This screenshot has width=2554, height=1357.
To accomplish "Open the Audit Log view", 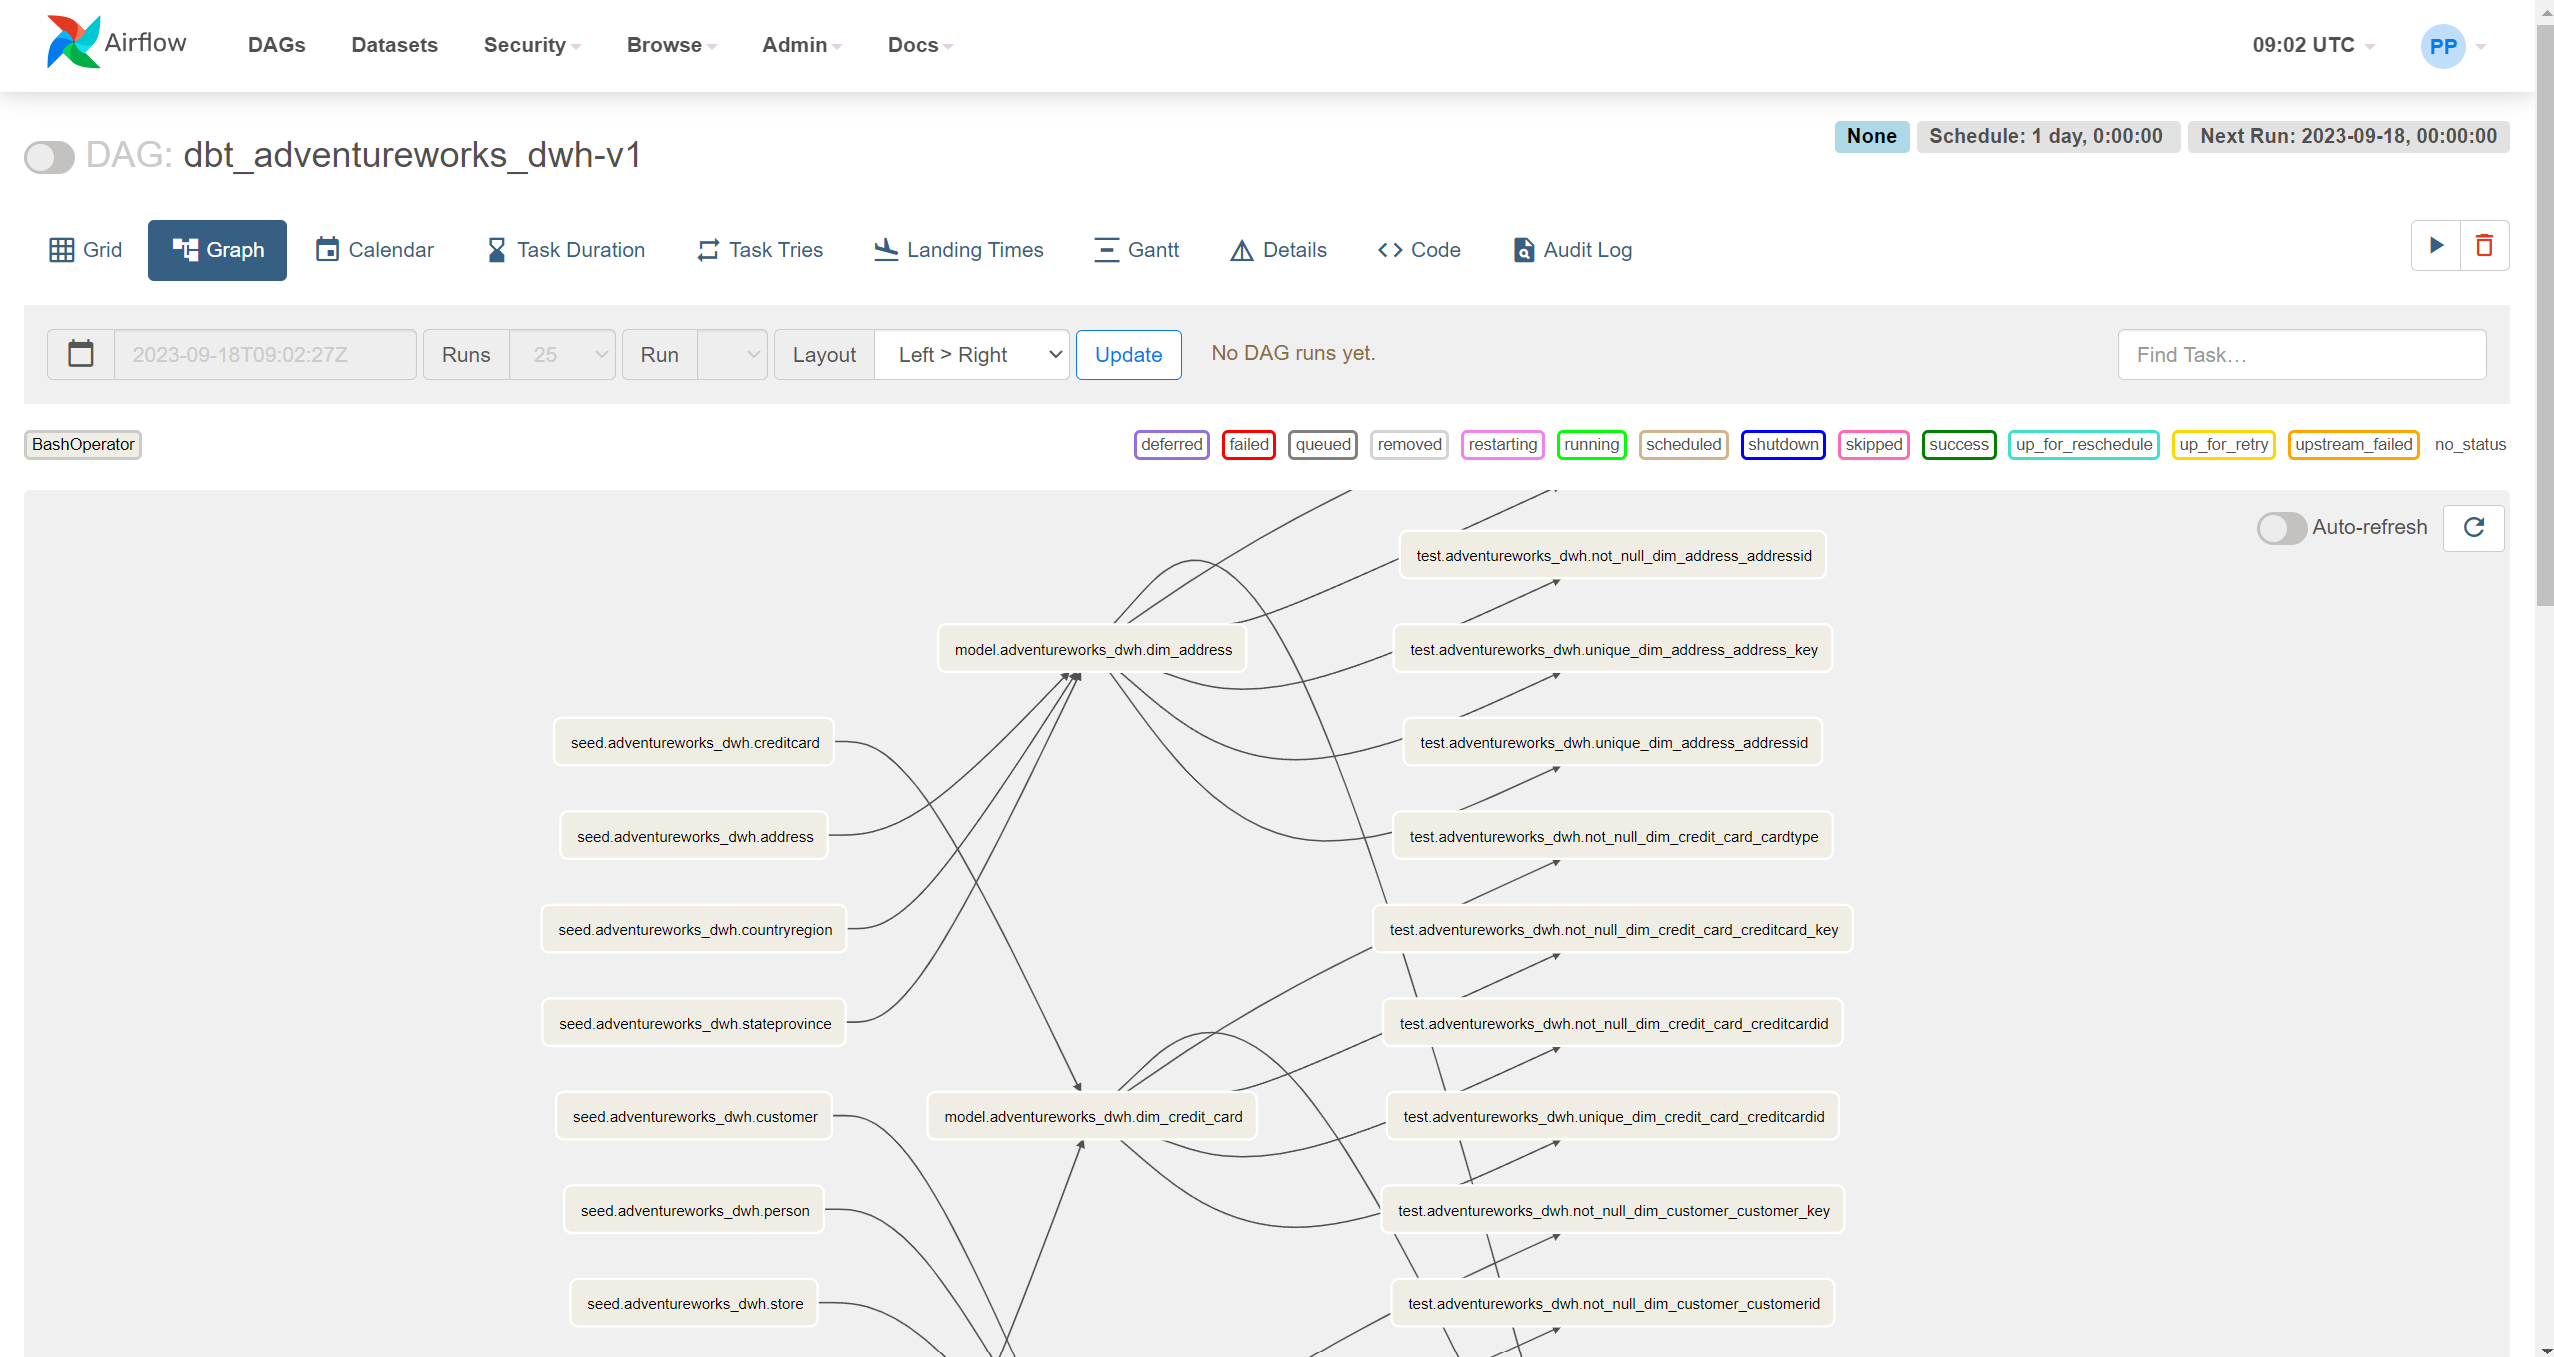I will 1572,250.
